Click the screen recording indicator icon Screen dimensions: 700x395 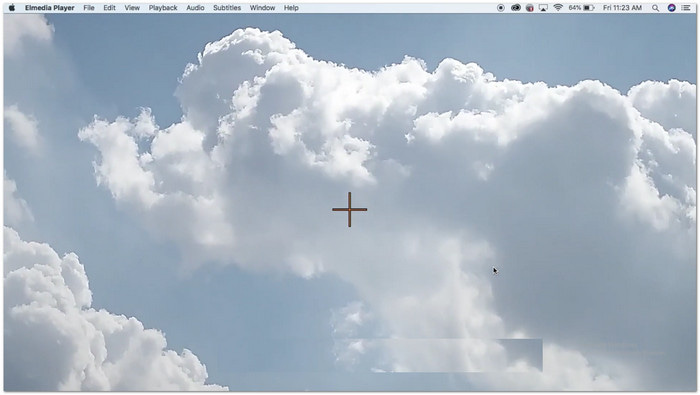point(501,8)
